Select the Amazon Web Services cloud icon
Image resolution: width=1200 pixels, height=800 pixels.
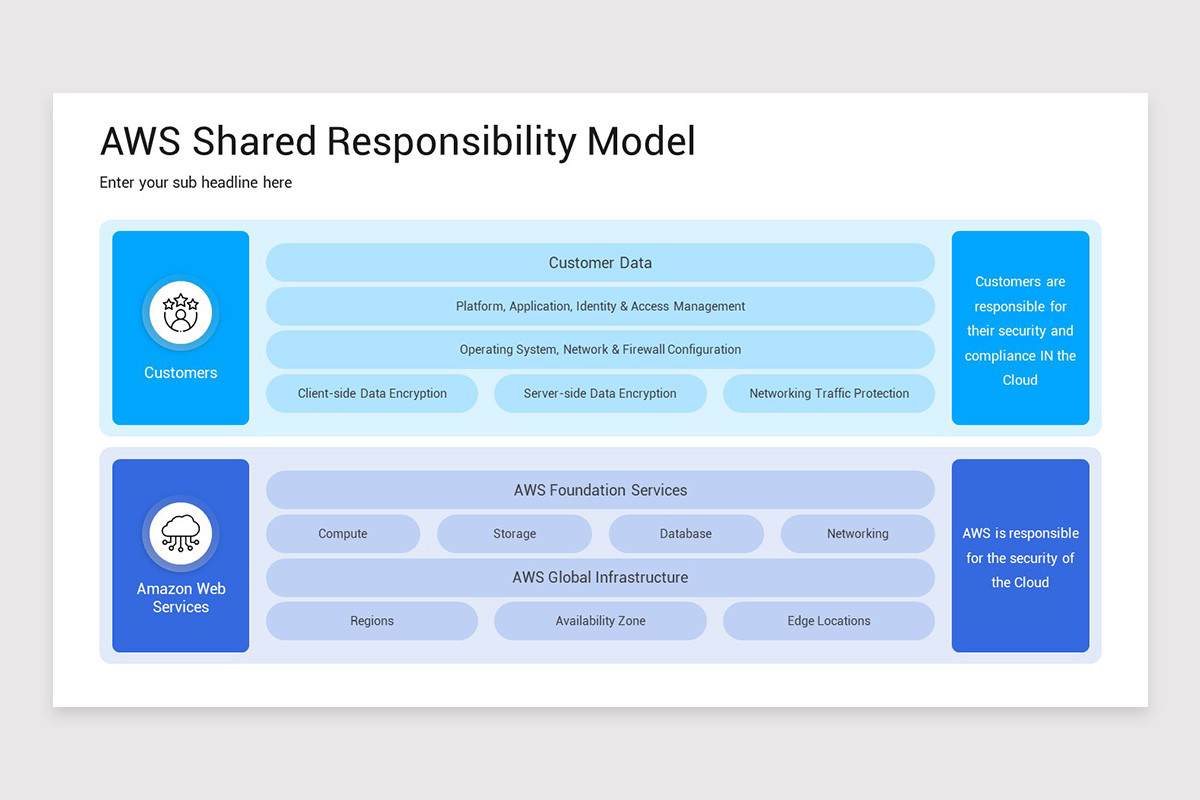coord(180,531)
